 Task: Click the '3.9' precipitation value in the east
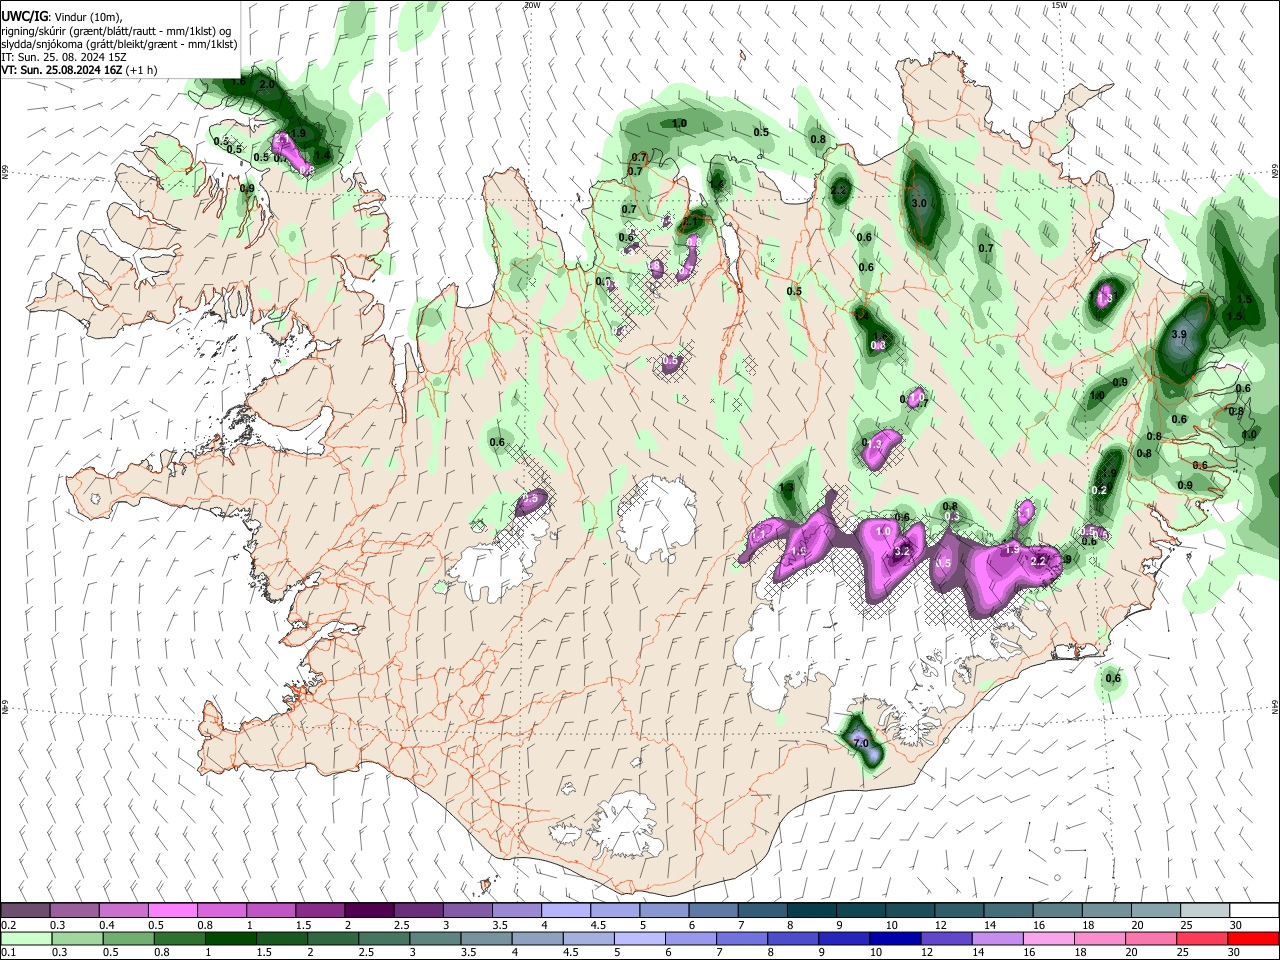point(1178,335)
